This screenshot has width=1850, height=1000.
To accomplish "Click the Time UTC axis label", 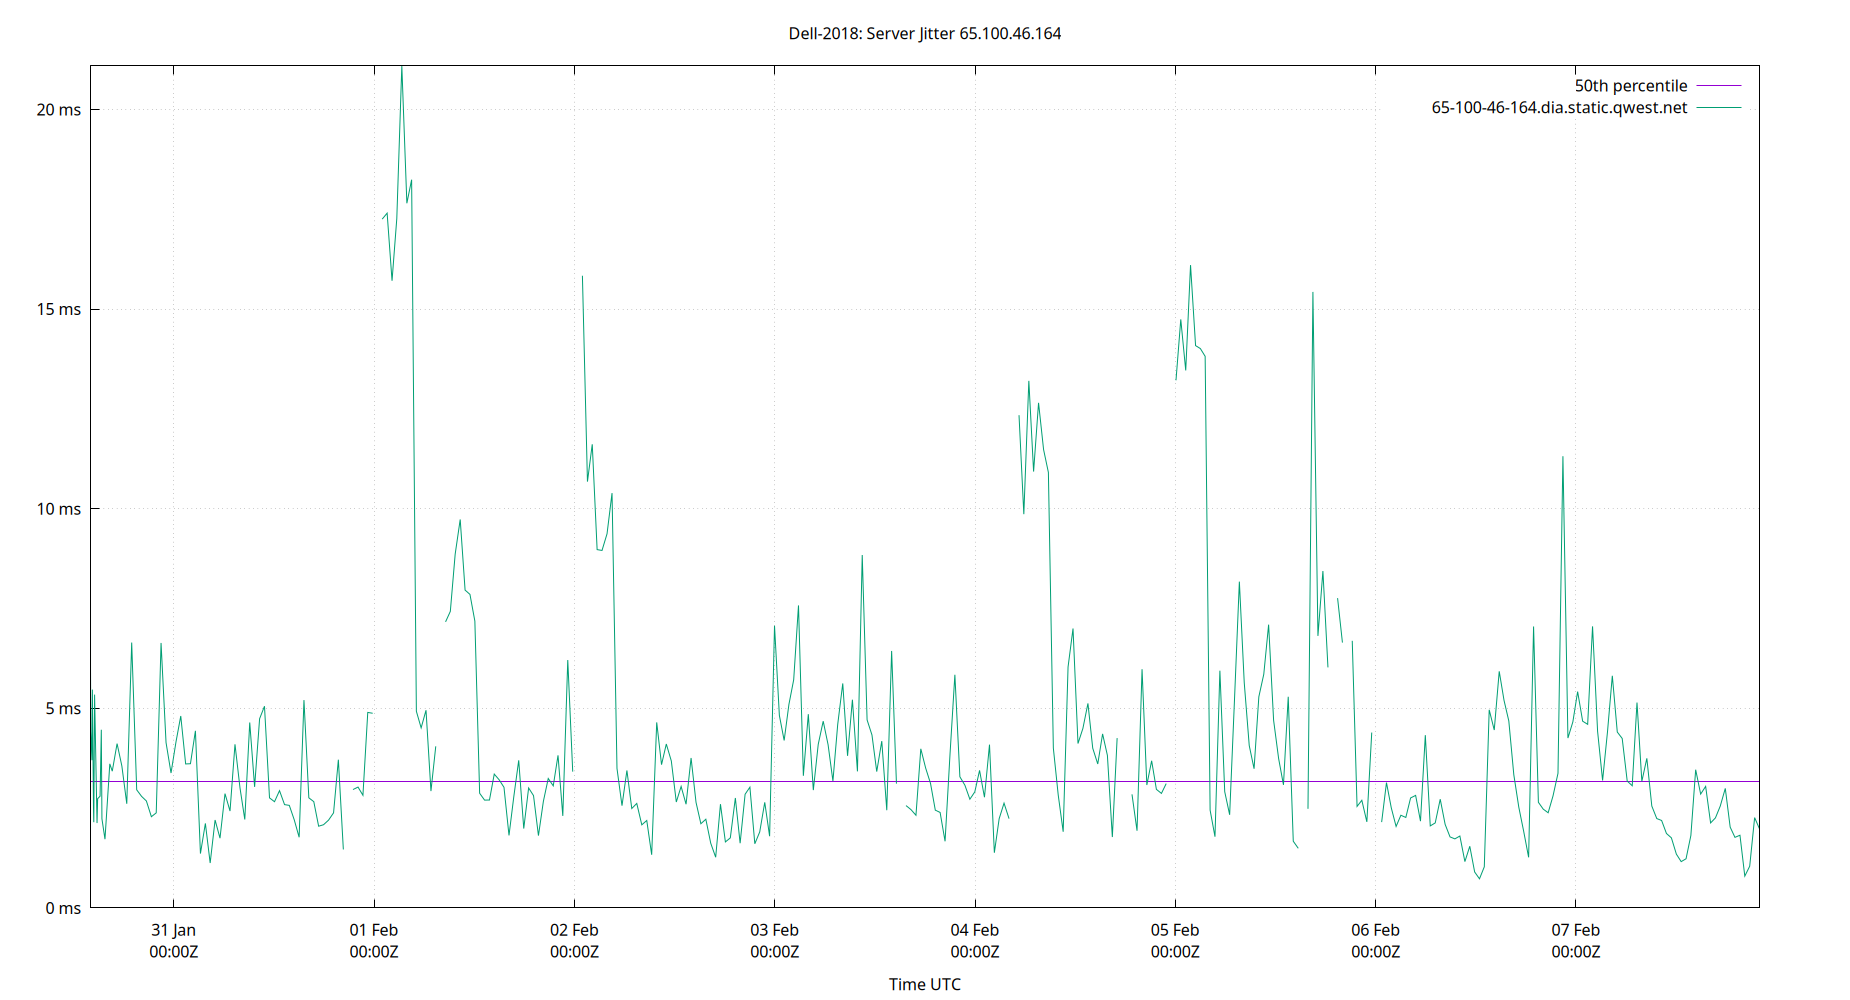I will click(x=925, y=984).
